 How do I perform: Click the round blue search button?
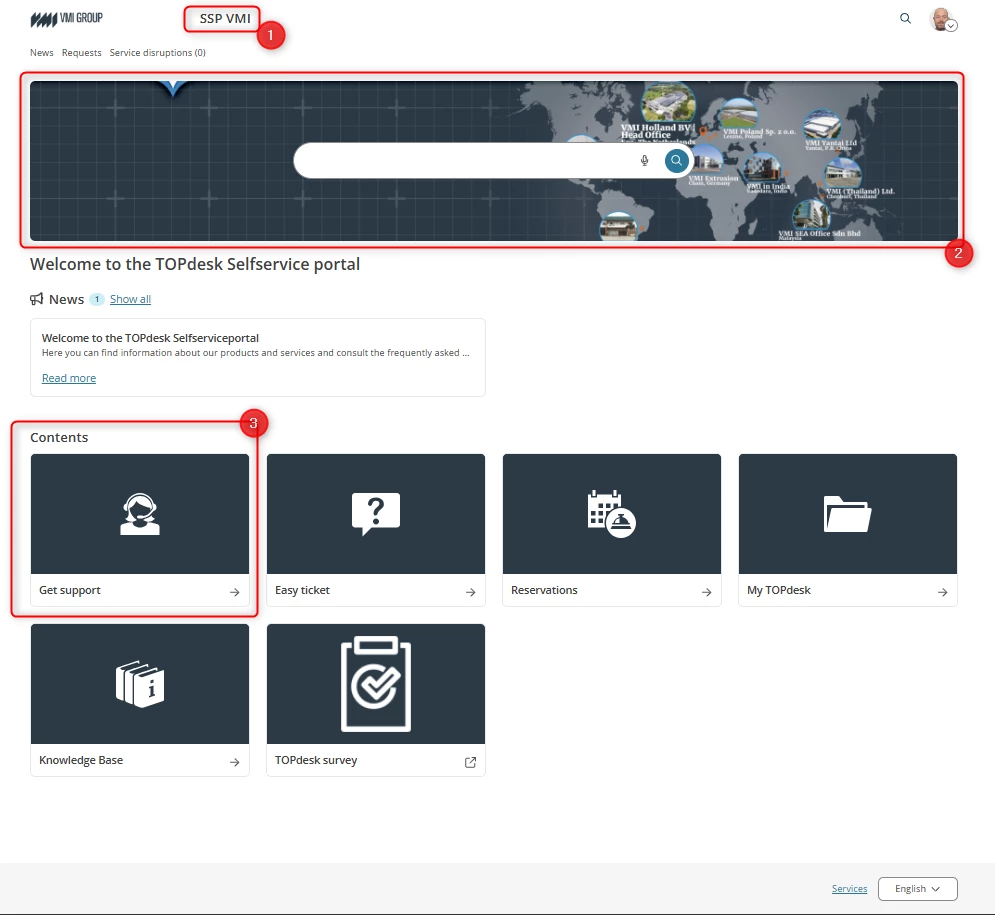pyautogui.click(x=676, y=161)
